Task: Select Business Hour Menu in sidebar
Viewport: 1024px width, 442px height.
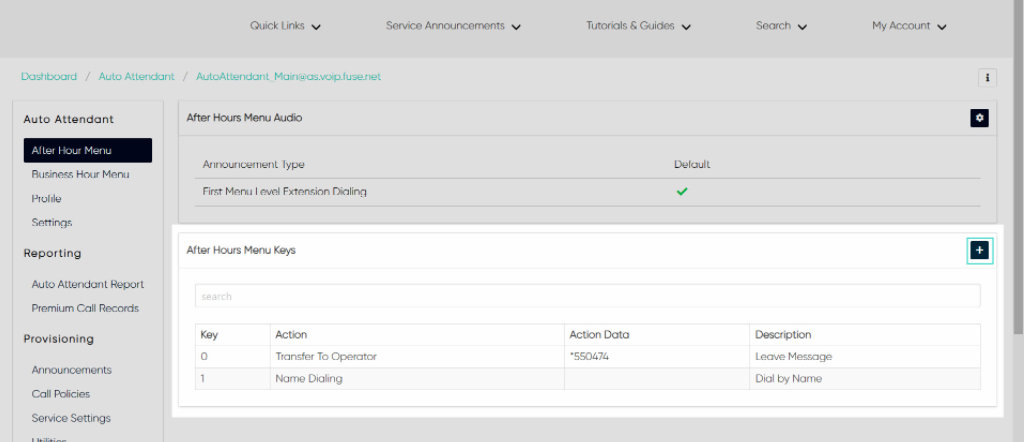Action: 80,174
